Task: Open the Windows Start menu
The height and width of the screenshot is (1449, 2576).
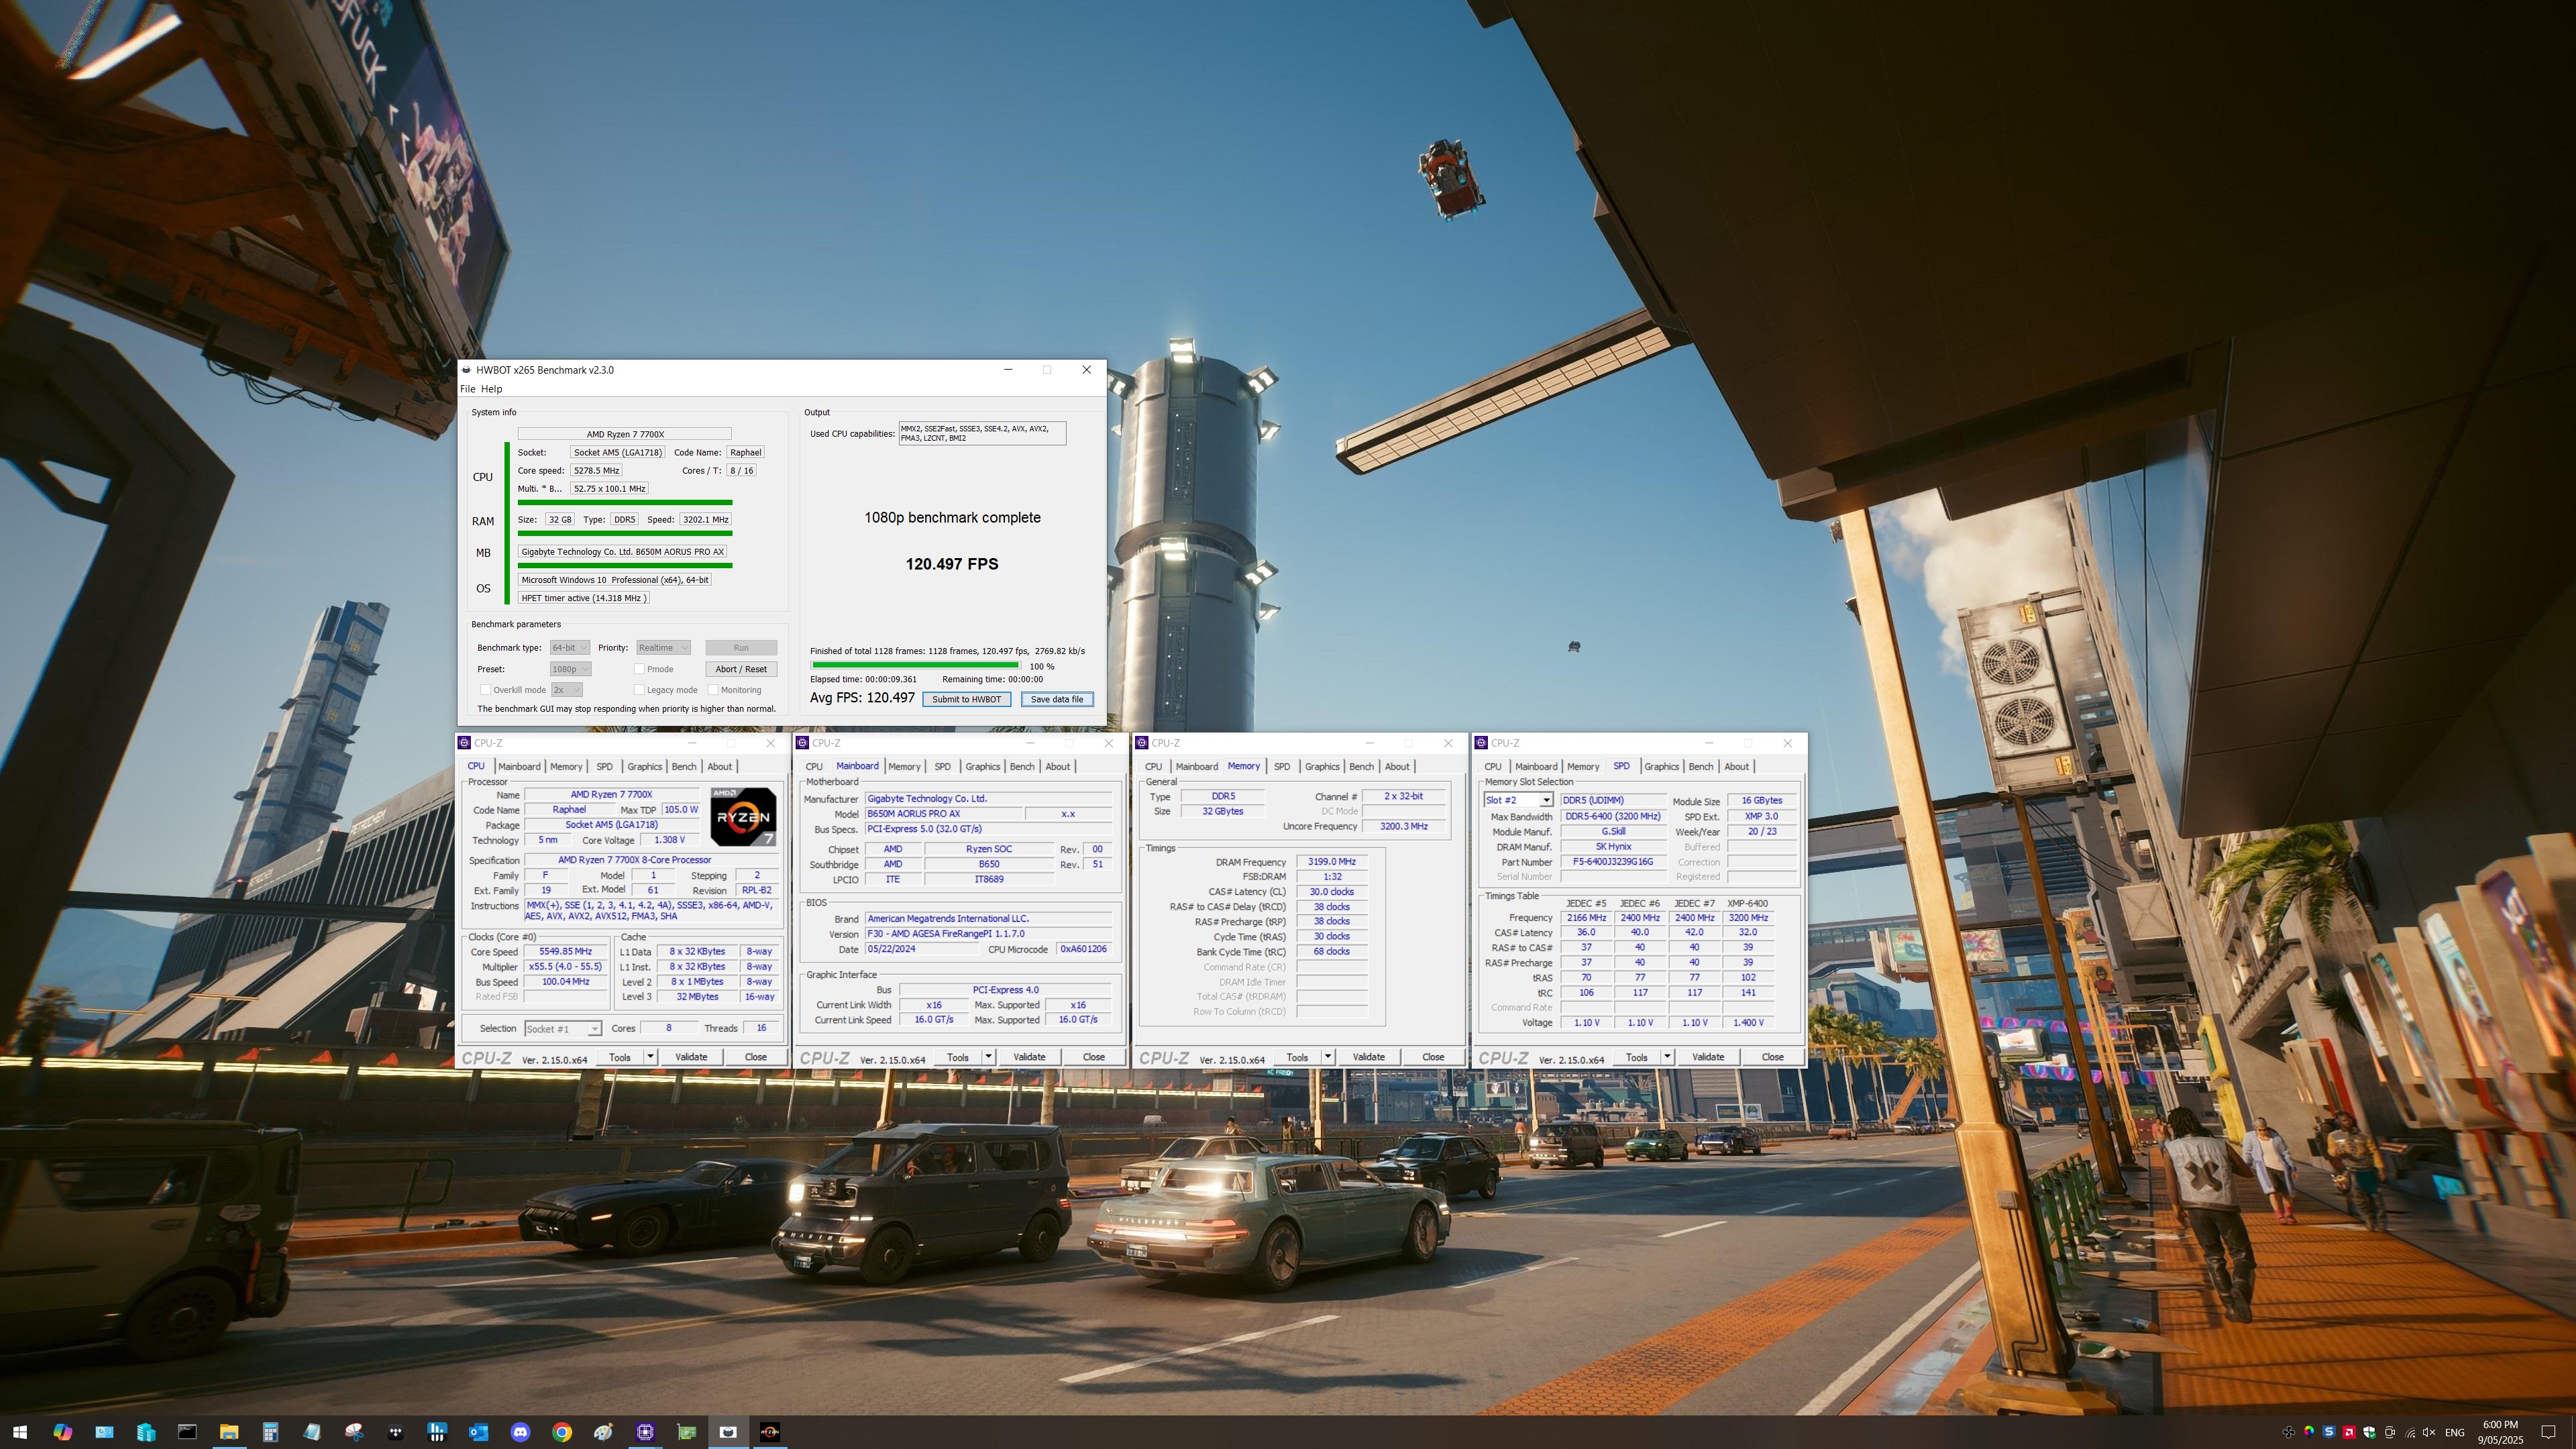Action: (20, 1432)
